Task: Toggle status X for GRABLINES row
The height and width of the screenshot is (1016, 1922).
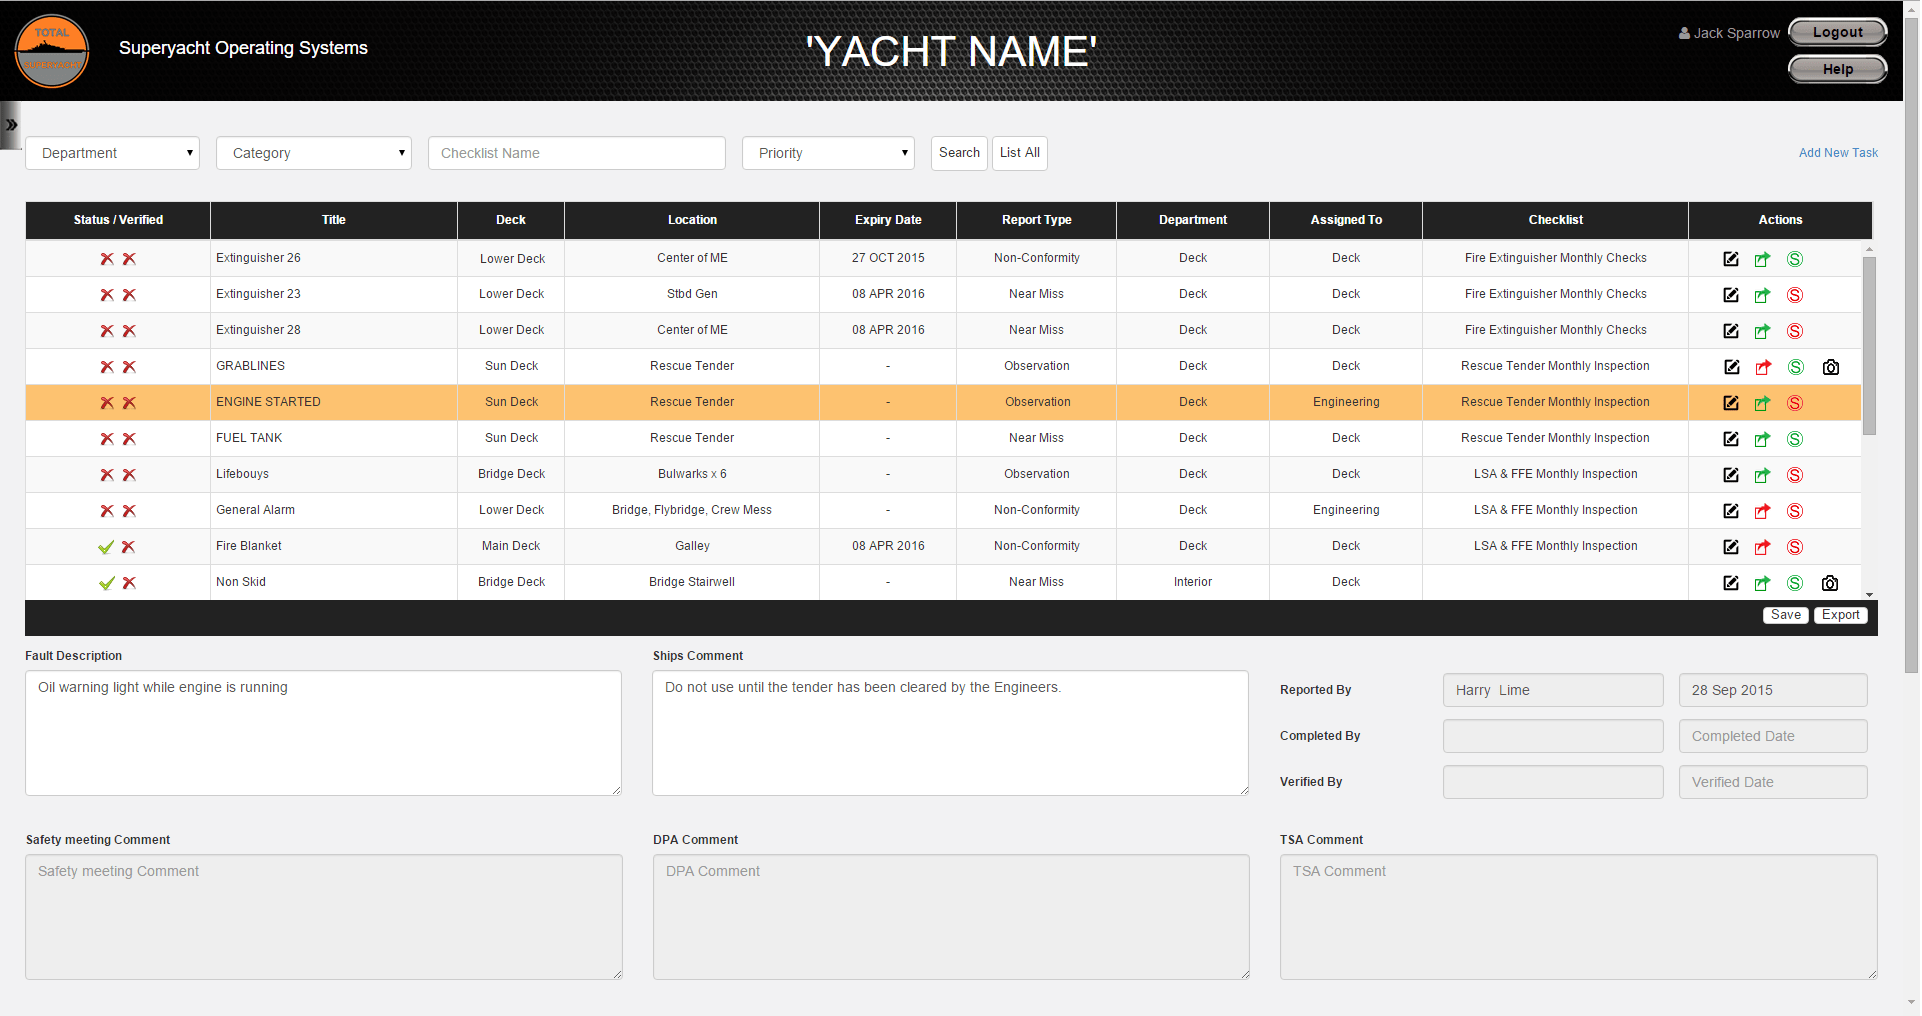Action: point(107,367)
